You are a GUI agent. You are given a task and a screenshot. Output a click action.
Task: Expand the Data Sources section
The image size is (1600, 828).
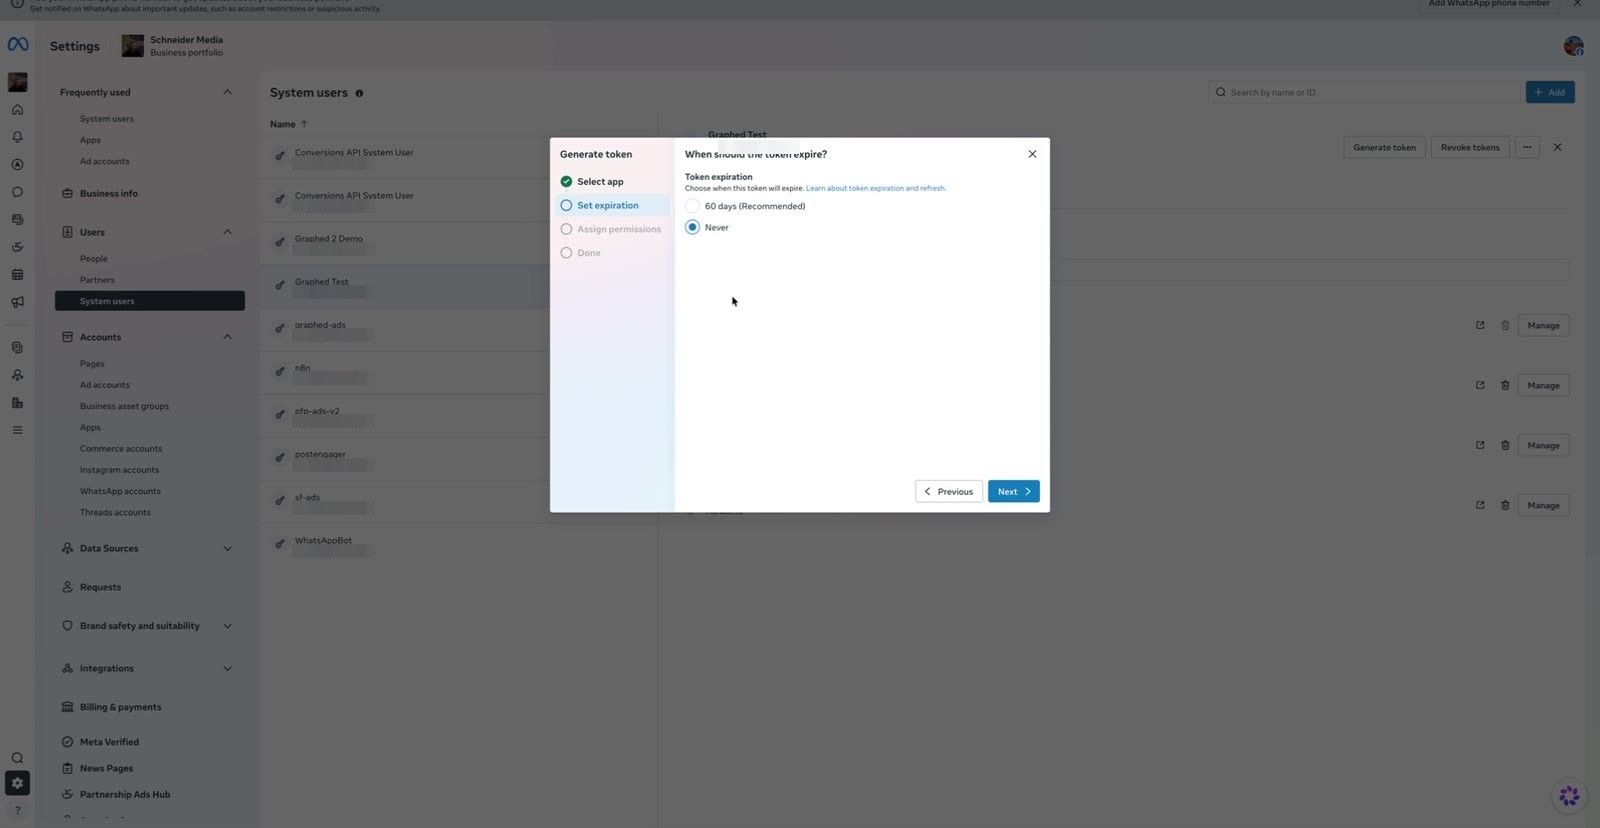click(x=227, y=548)
